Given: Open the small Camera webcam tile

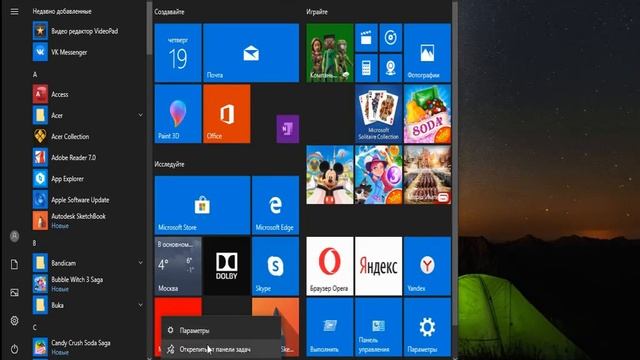Looking at the screenshot, I should (x=391, y=68).
